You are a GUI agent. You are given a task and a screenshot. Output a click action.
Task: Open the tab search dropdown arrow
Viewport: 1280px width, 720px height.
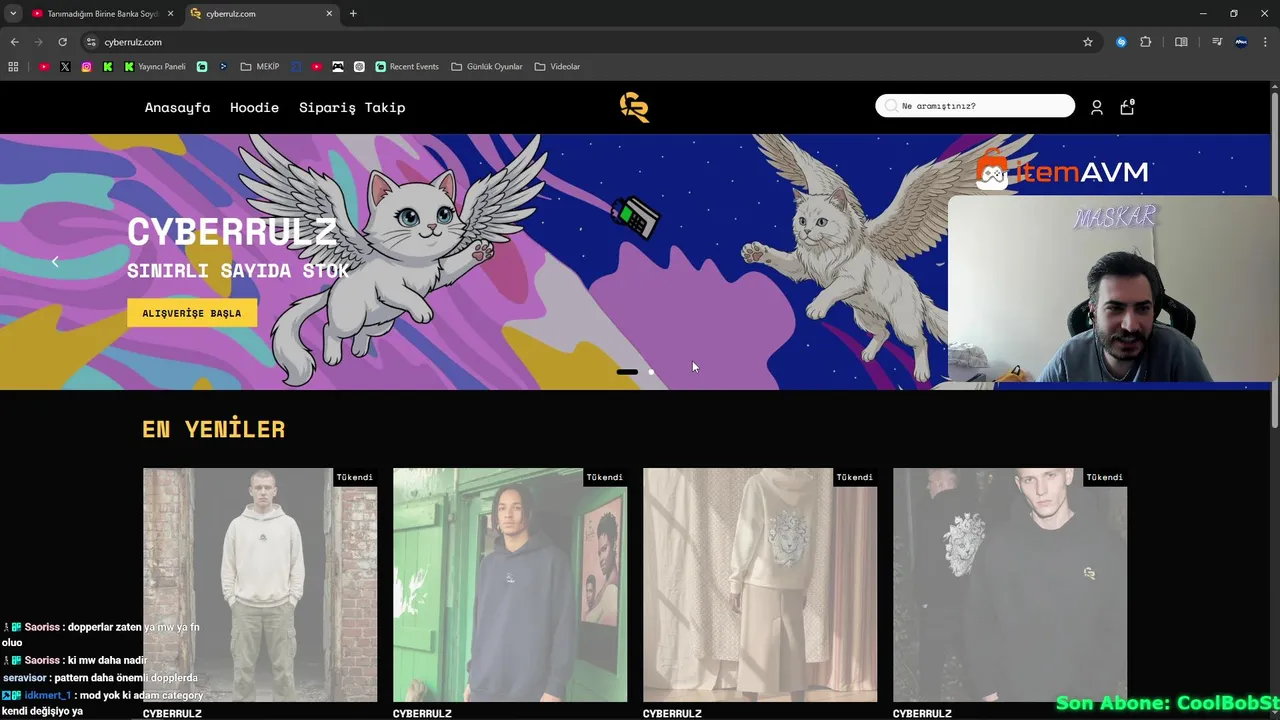coord(13,14)
